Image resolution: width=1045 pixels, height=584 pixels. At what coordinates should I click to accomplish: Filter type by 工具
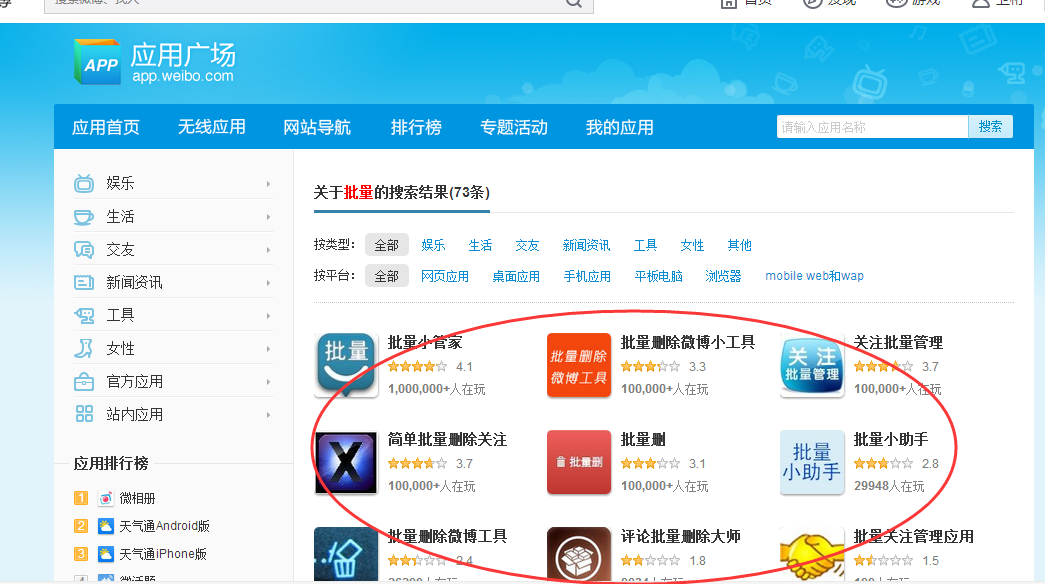(x=645, y=245)
